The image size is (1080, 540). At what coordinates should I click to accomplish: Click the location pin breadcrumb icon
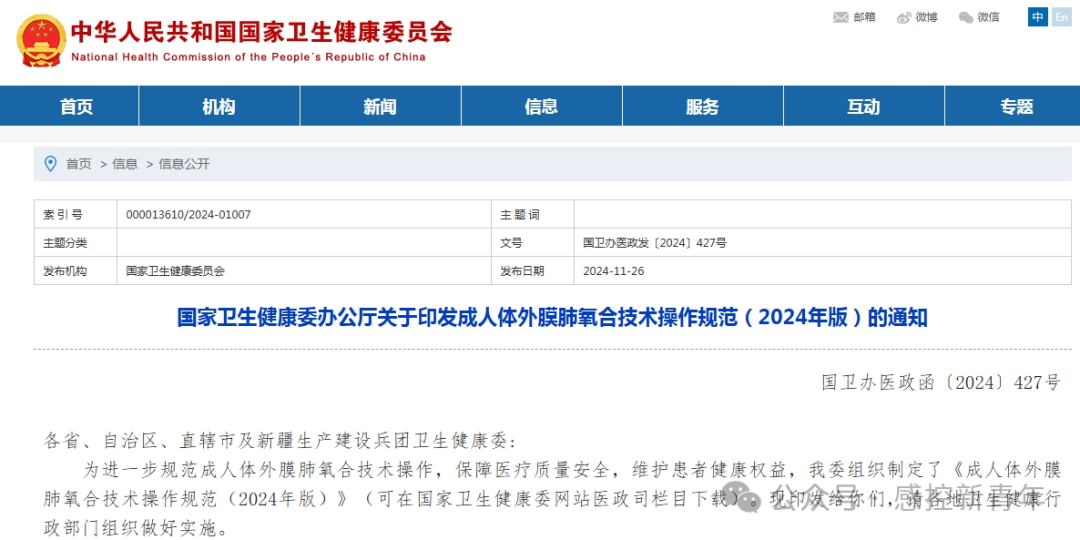click(x=50, y=164)
